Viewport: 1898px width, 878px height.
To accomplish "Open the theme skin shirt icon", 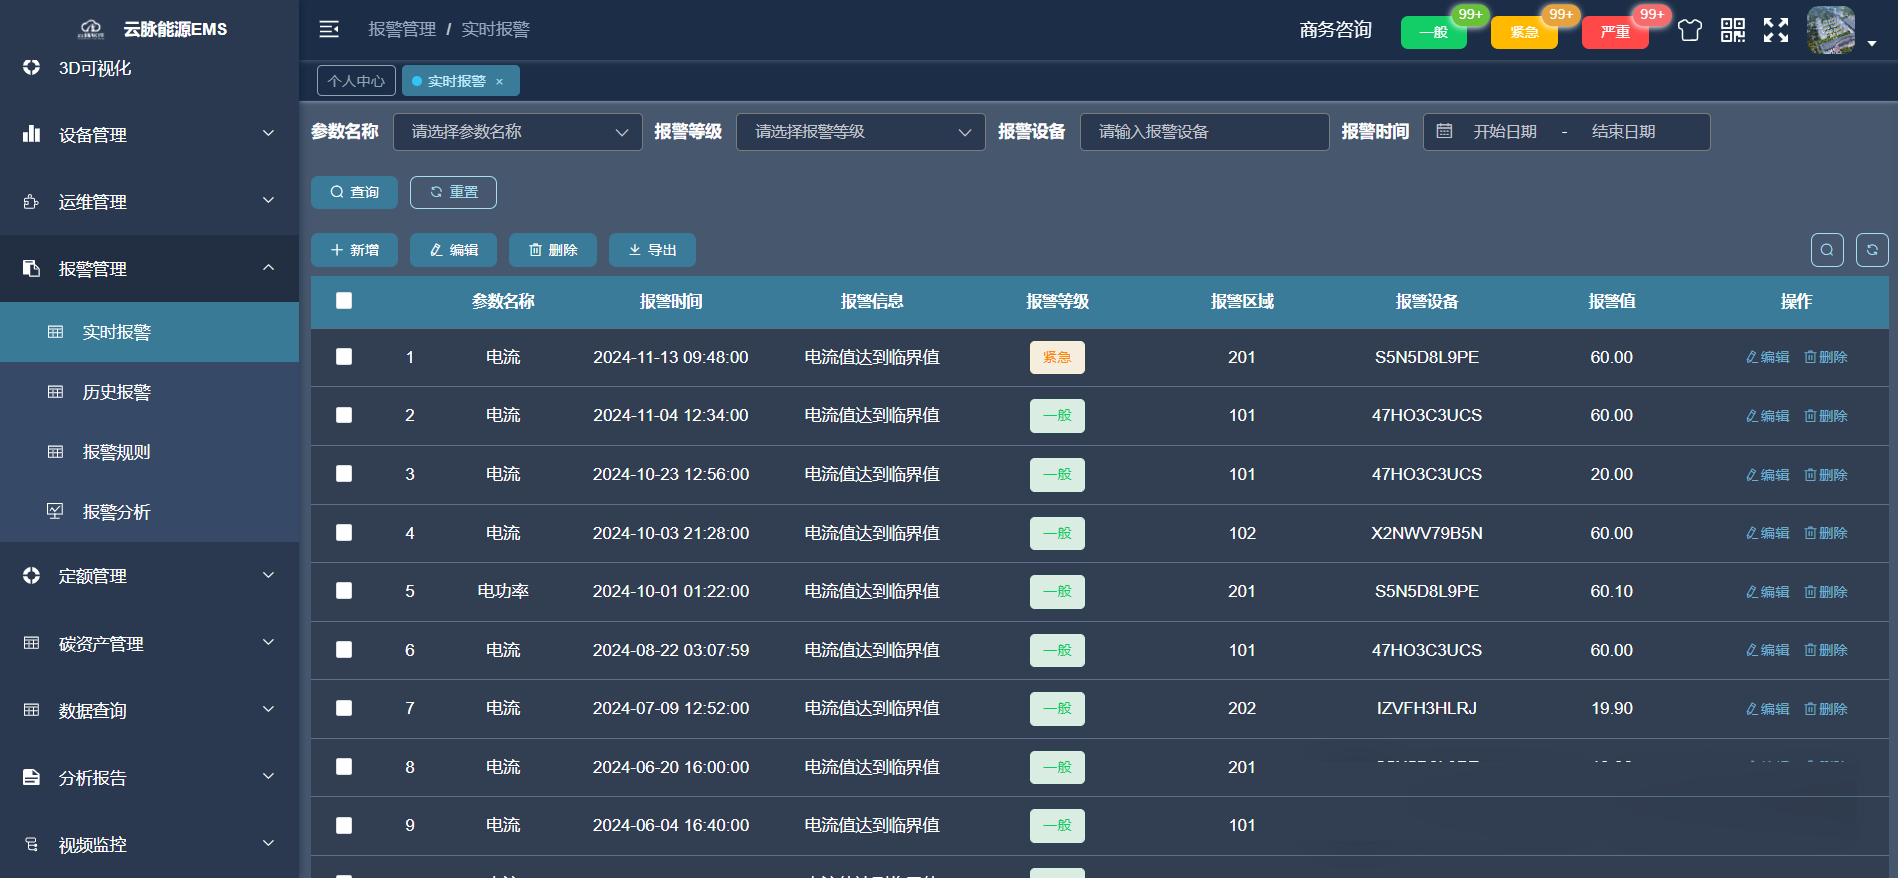I will (x=1689, y=30).
